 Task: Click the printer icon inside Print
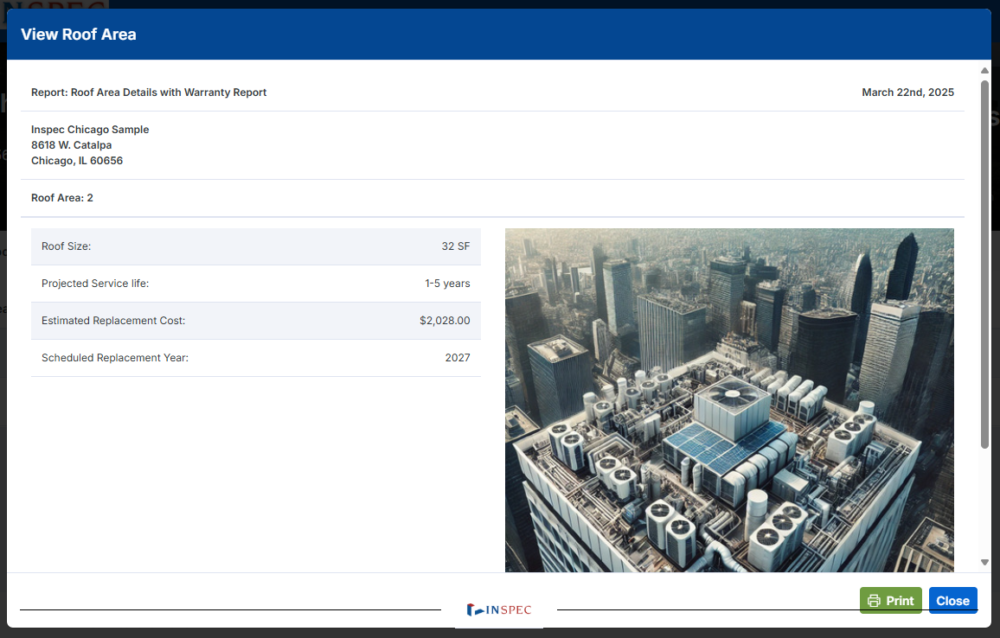tap(874, 600)
